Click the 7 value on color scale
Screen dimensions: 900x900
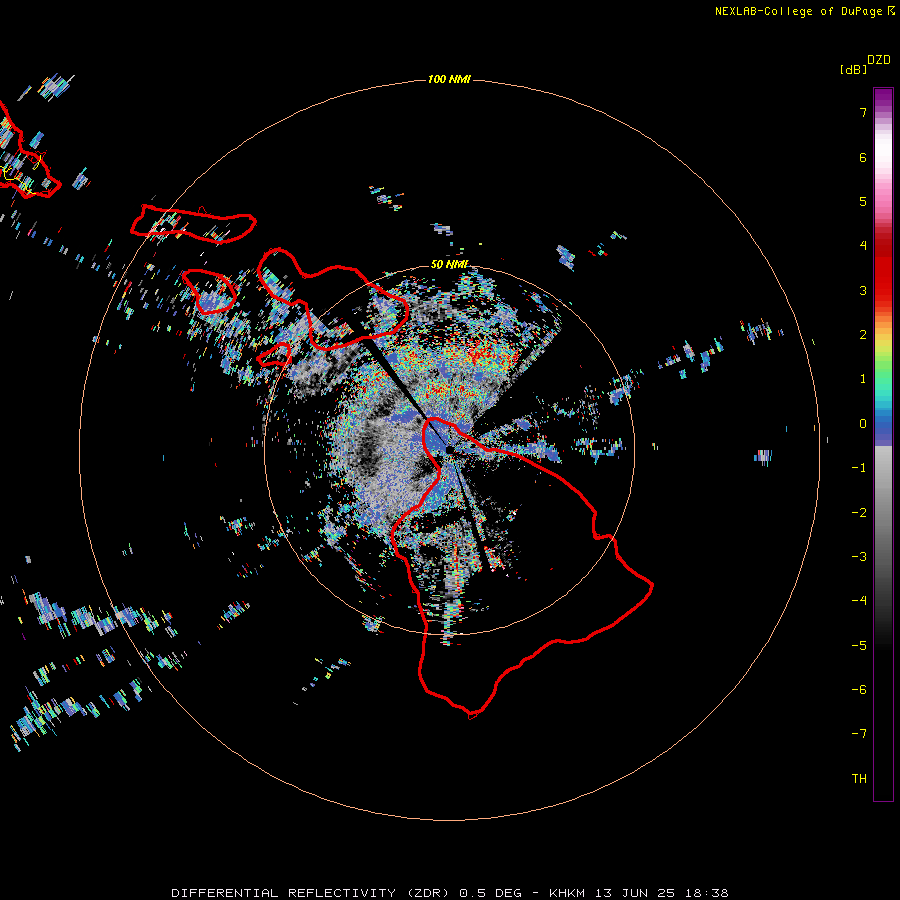863,112
